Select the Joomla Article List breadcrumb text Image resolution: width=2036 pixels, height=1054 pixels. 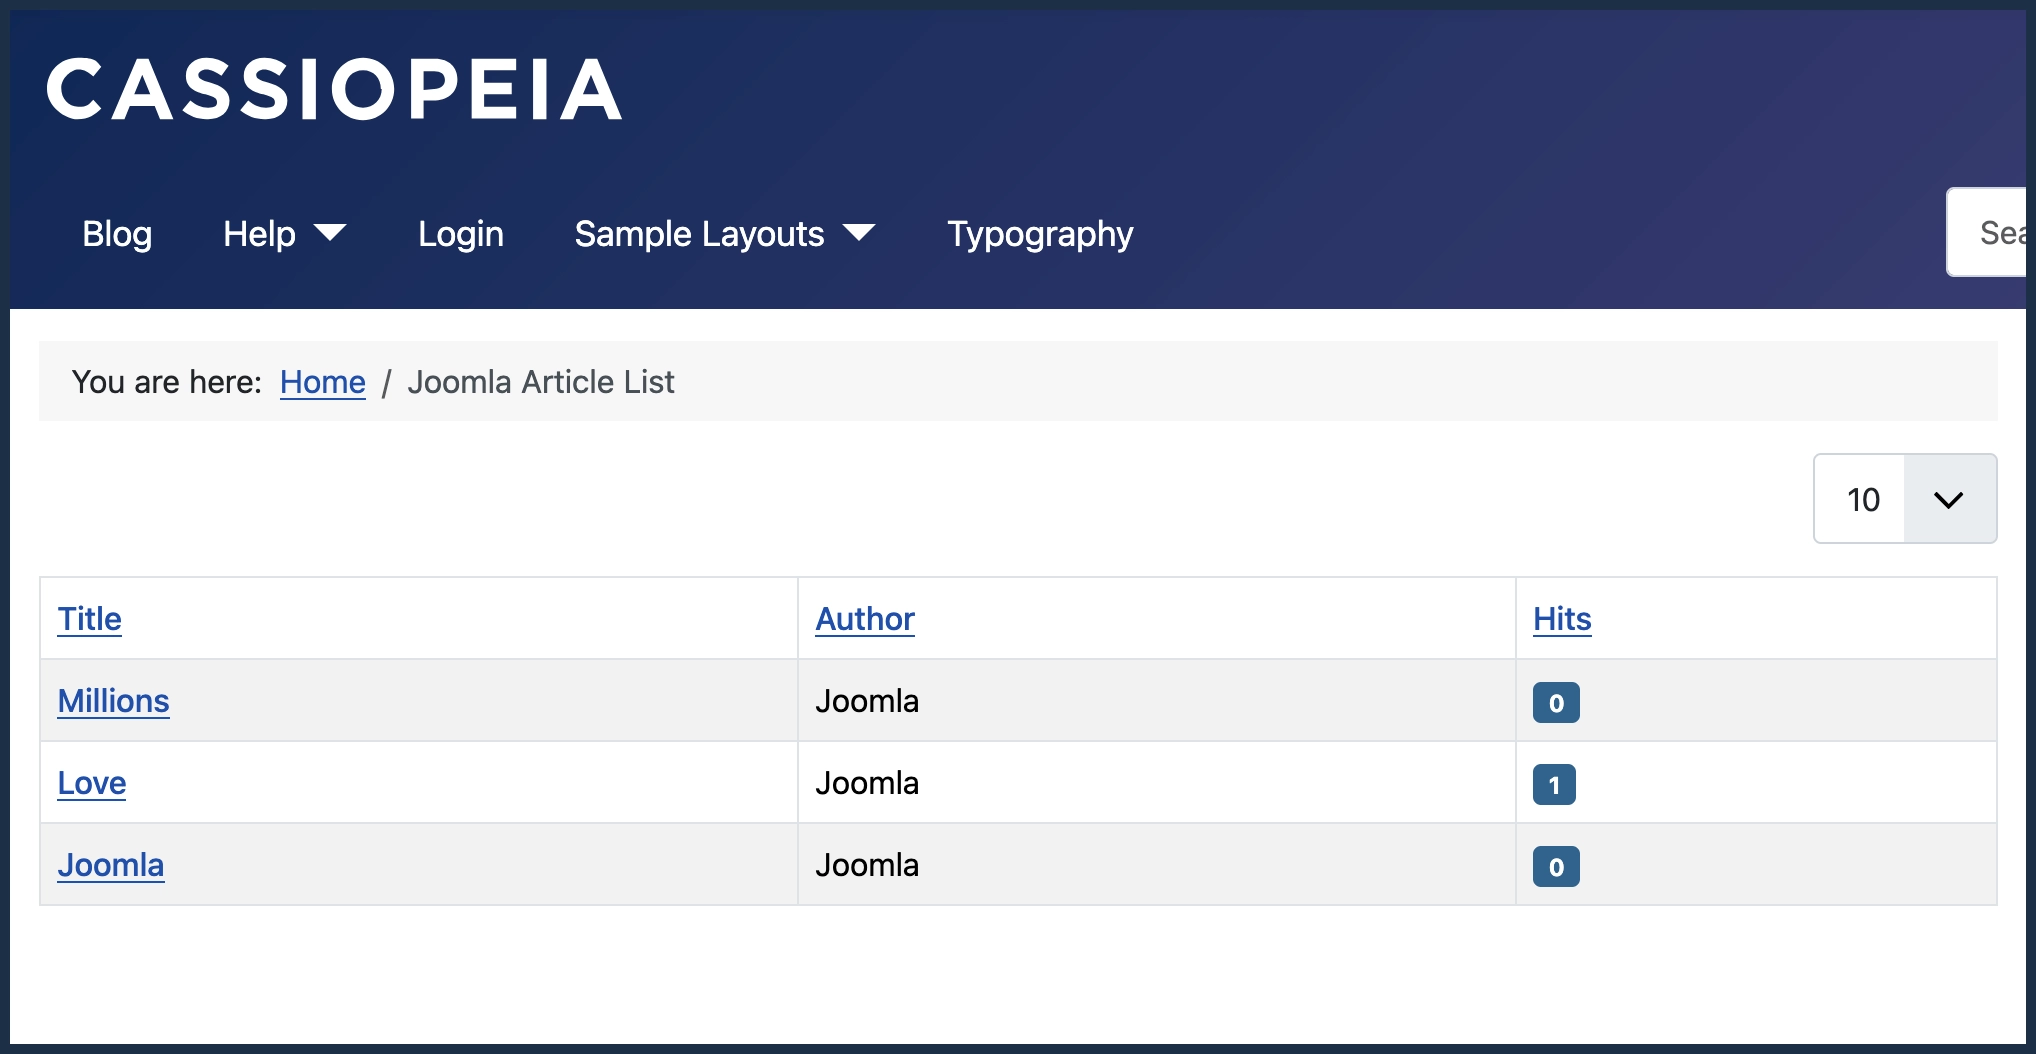pyautogui.click(x=541, y=382)
